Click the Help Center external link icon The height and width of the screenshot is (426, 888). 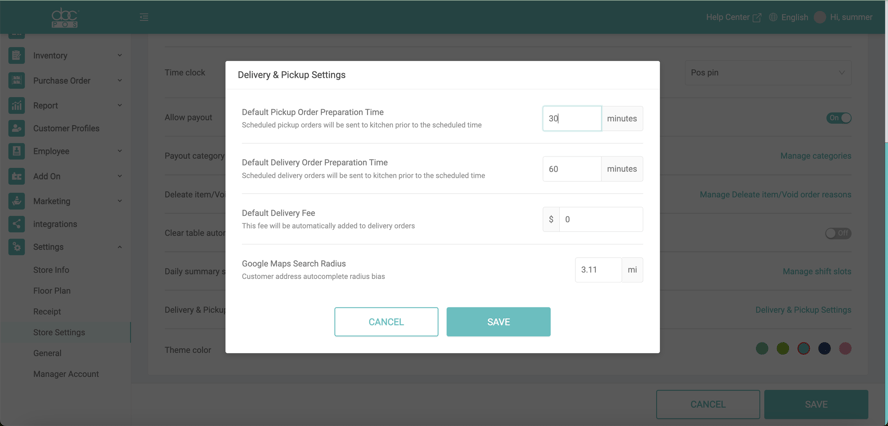[x=757, y=18]
